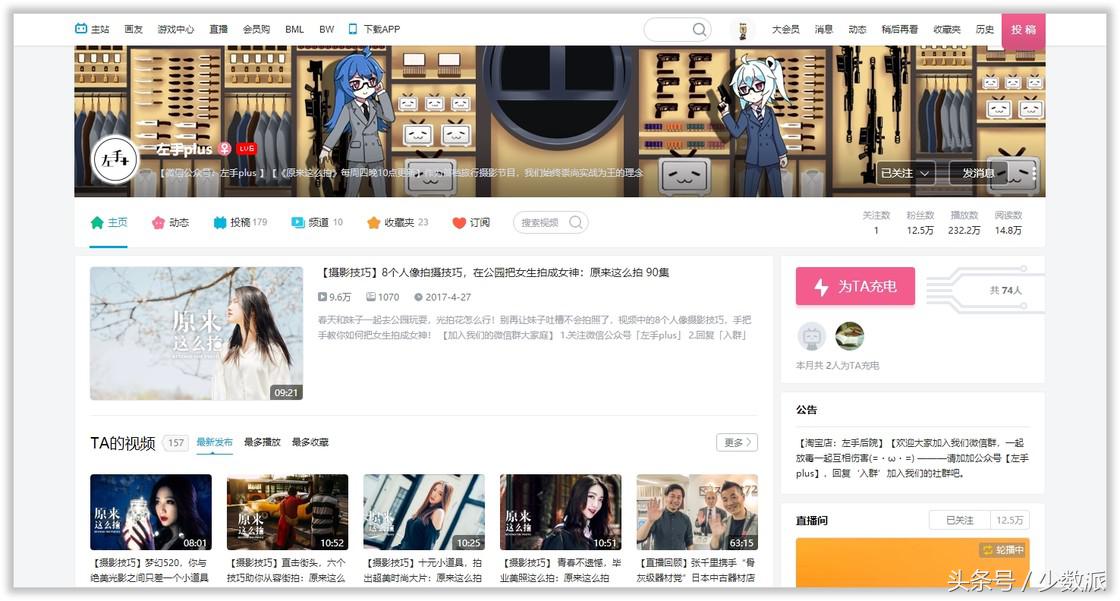This screenshot has height=601, width=1120.
Task: Click the 播放数 232.2万 statistic
Action: (x=964, y=223)
